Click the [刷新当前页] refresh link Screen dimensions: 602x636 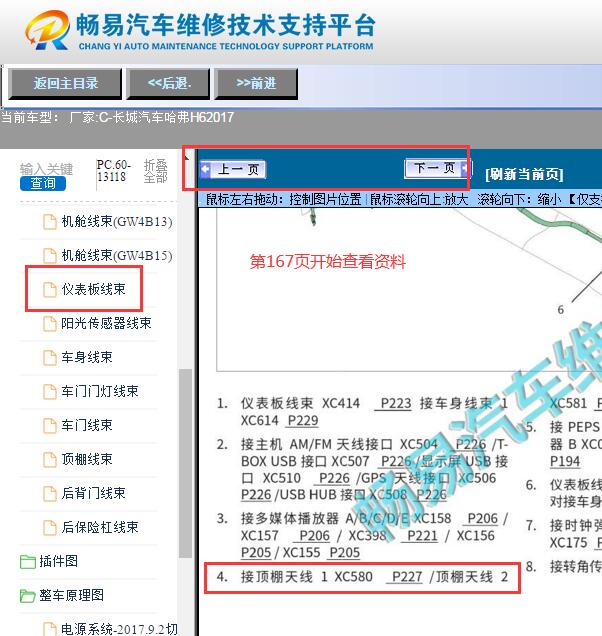pos(524,174)
